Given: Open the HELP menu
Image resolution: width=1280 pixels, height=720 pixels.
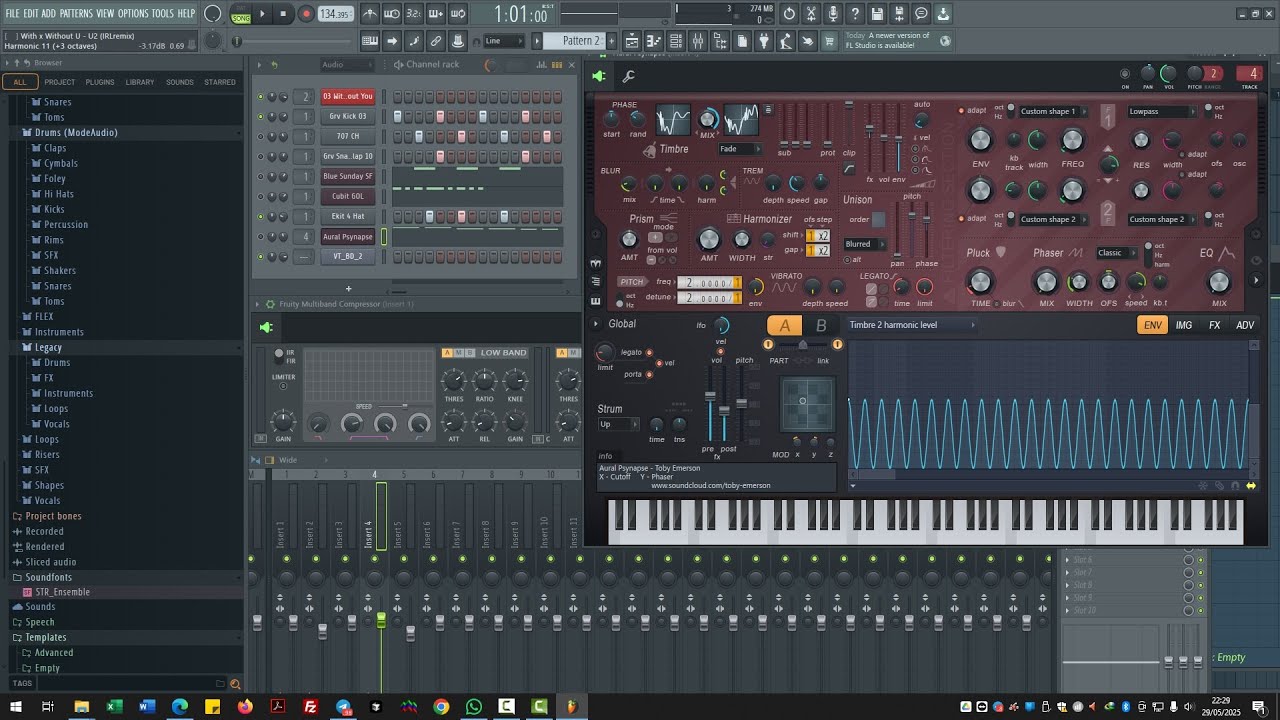Looking at the screenshot, I should pos(187,13).
